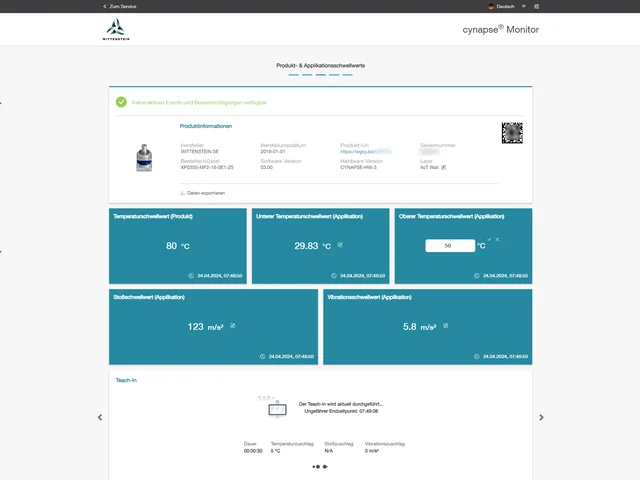This screenshot has width=640, height=480.
Task: Open the Deutsch language dropdown
Action: click(x=507, y=6)
